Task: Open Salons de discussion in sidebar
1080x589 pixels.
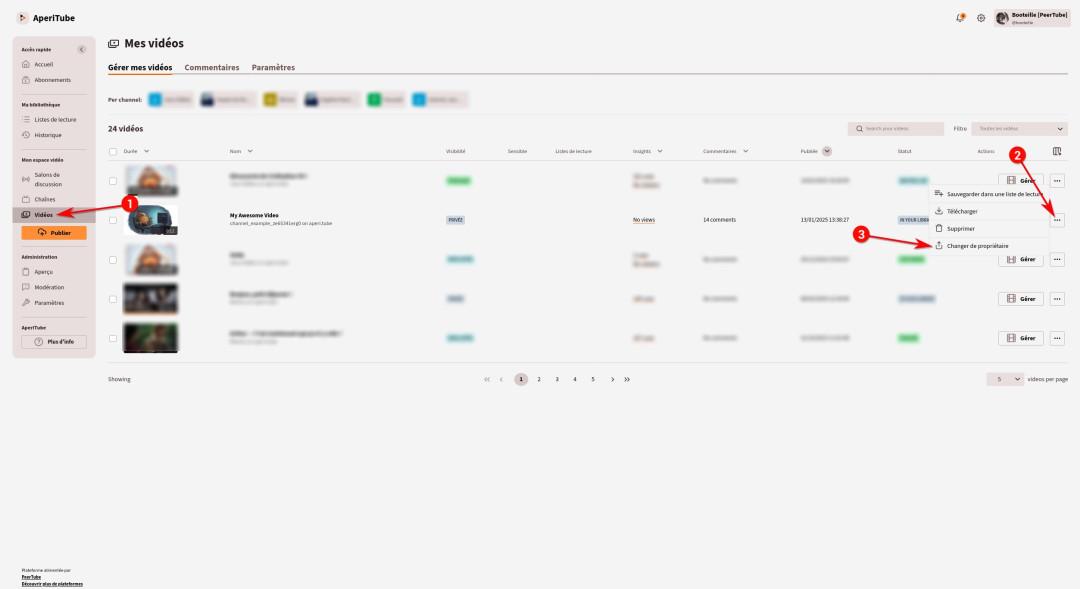Action: 48,179
